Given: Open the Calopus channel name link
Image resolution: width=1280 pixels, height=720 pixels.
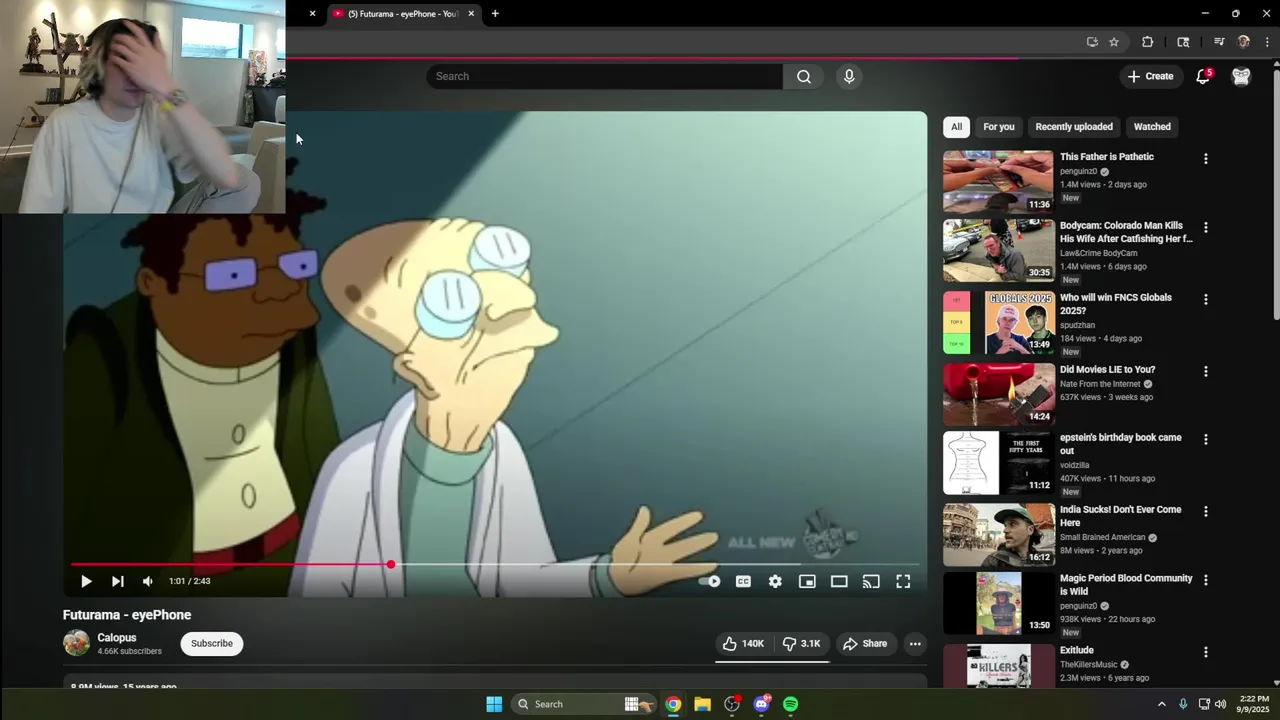Looking at the screenshot, I should (117, 637).
